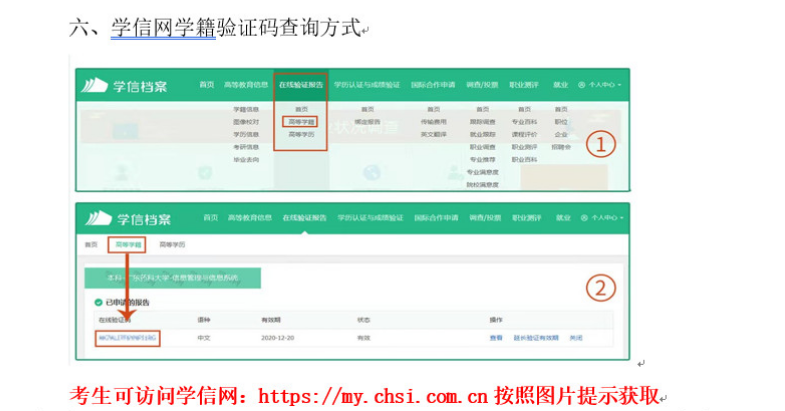Choose 就业跟踪 in the dropdown list

coord(482,134)
